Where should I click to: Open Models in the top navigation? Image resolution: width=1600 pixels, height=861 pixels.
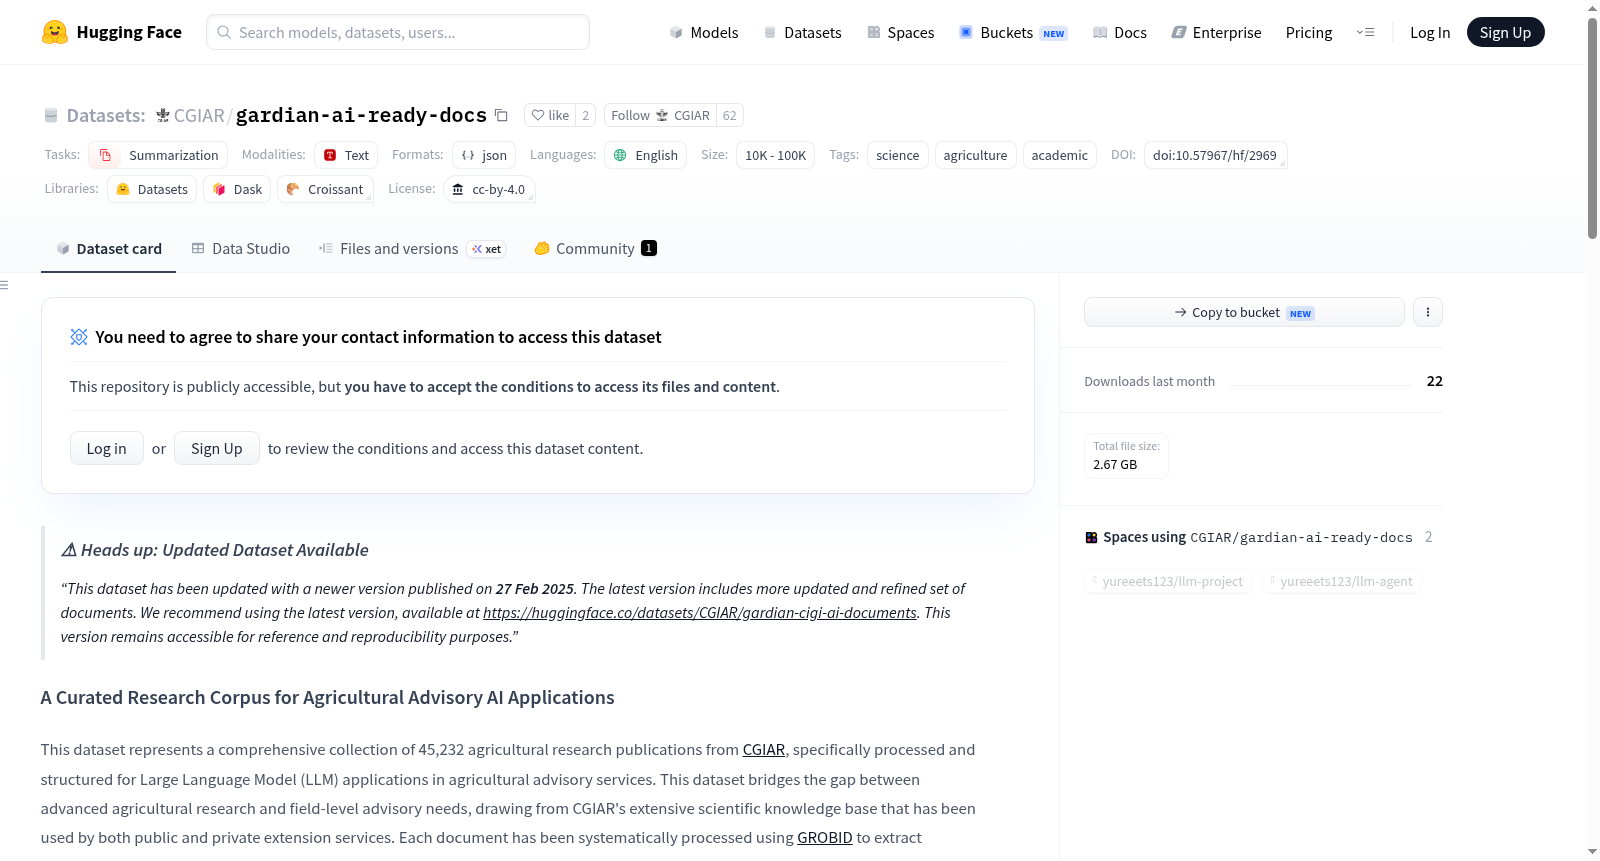pyautogui.click(x=704, y=32)
